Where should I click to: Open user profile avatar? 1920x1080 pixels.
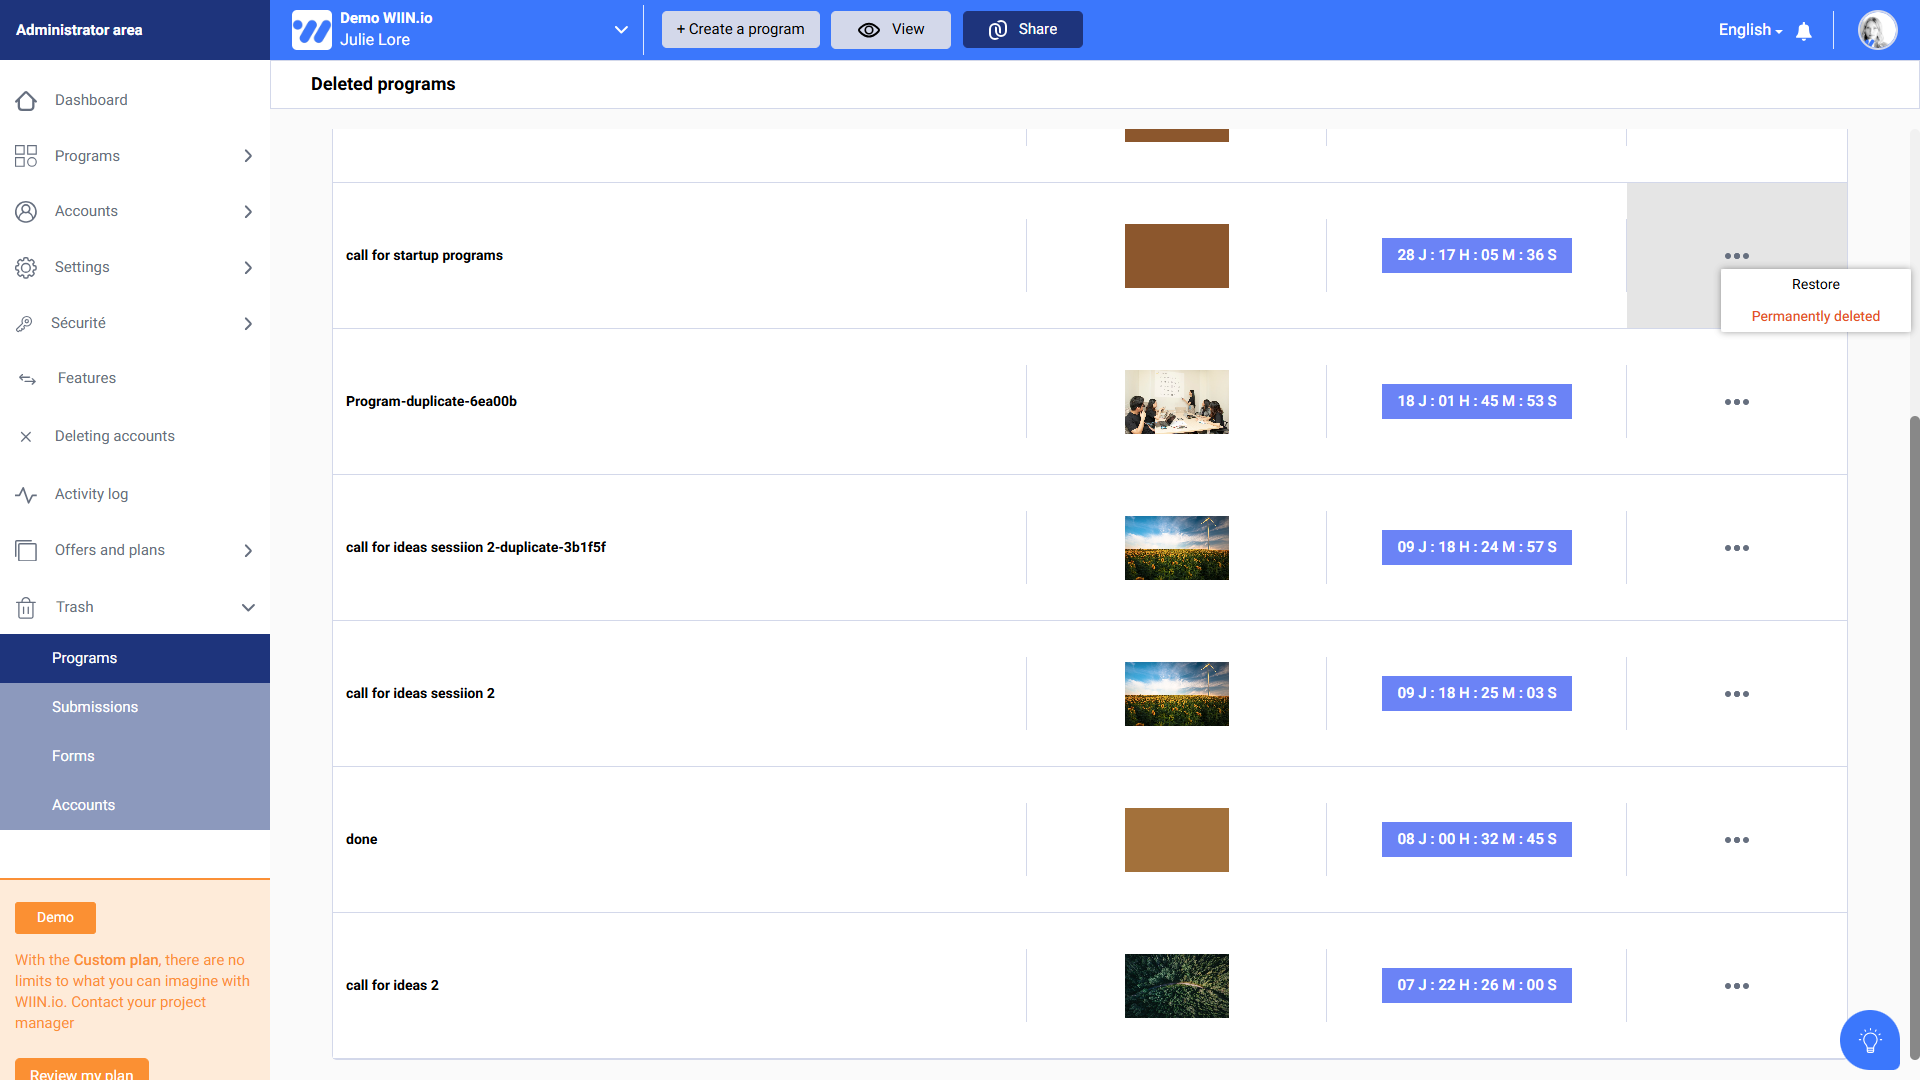pos(1877,30)
